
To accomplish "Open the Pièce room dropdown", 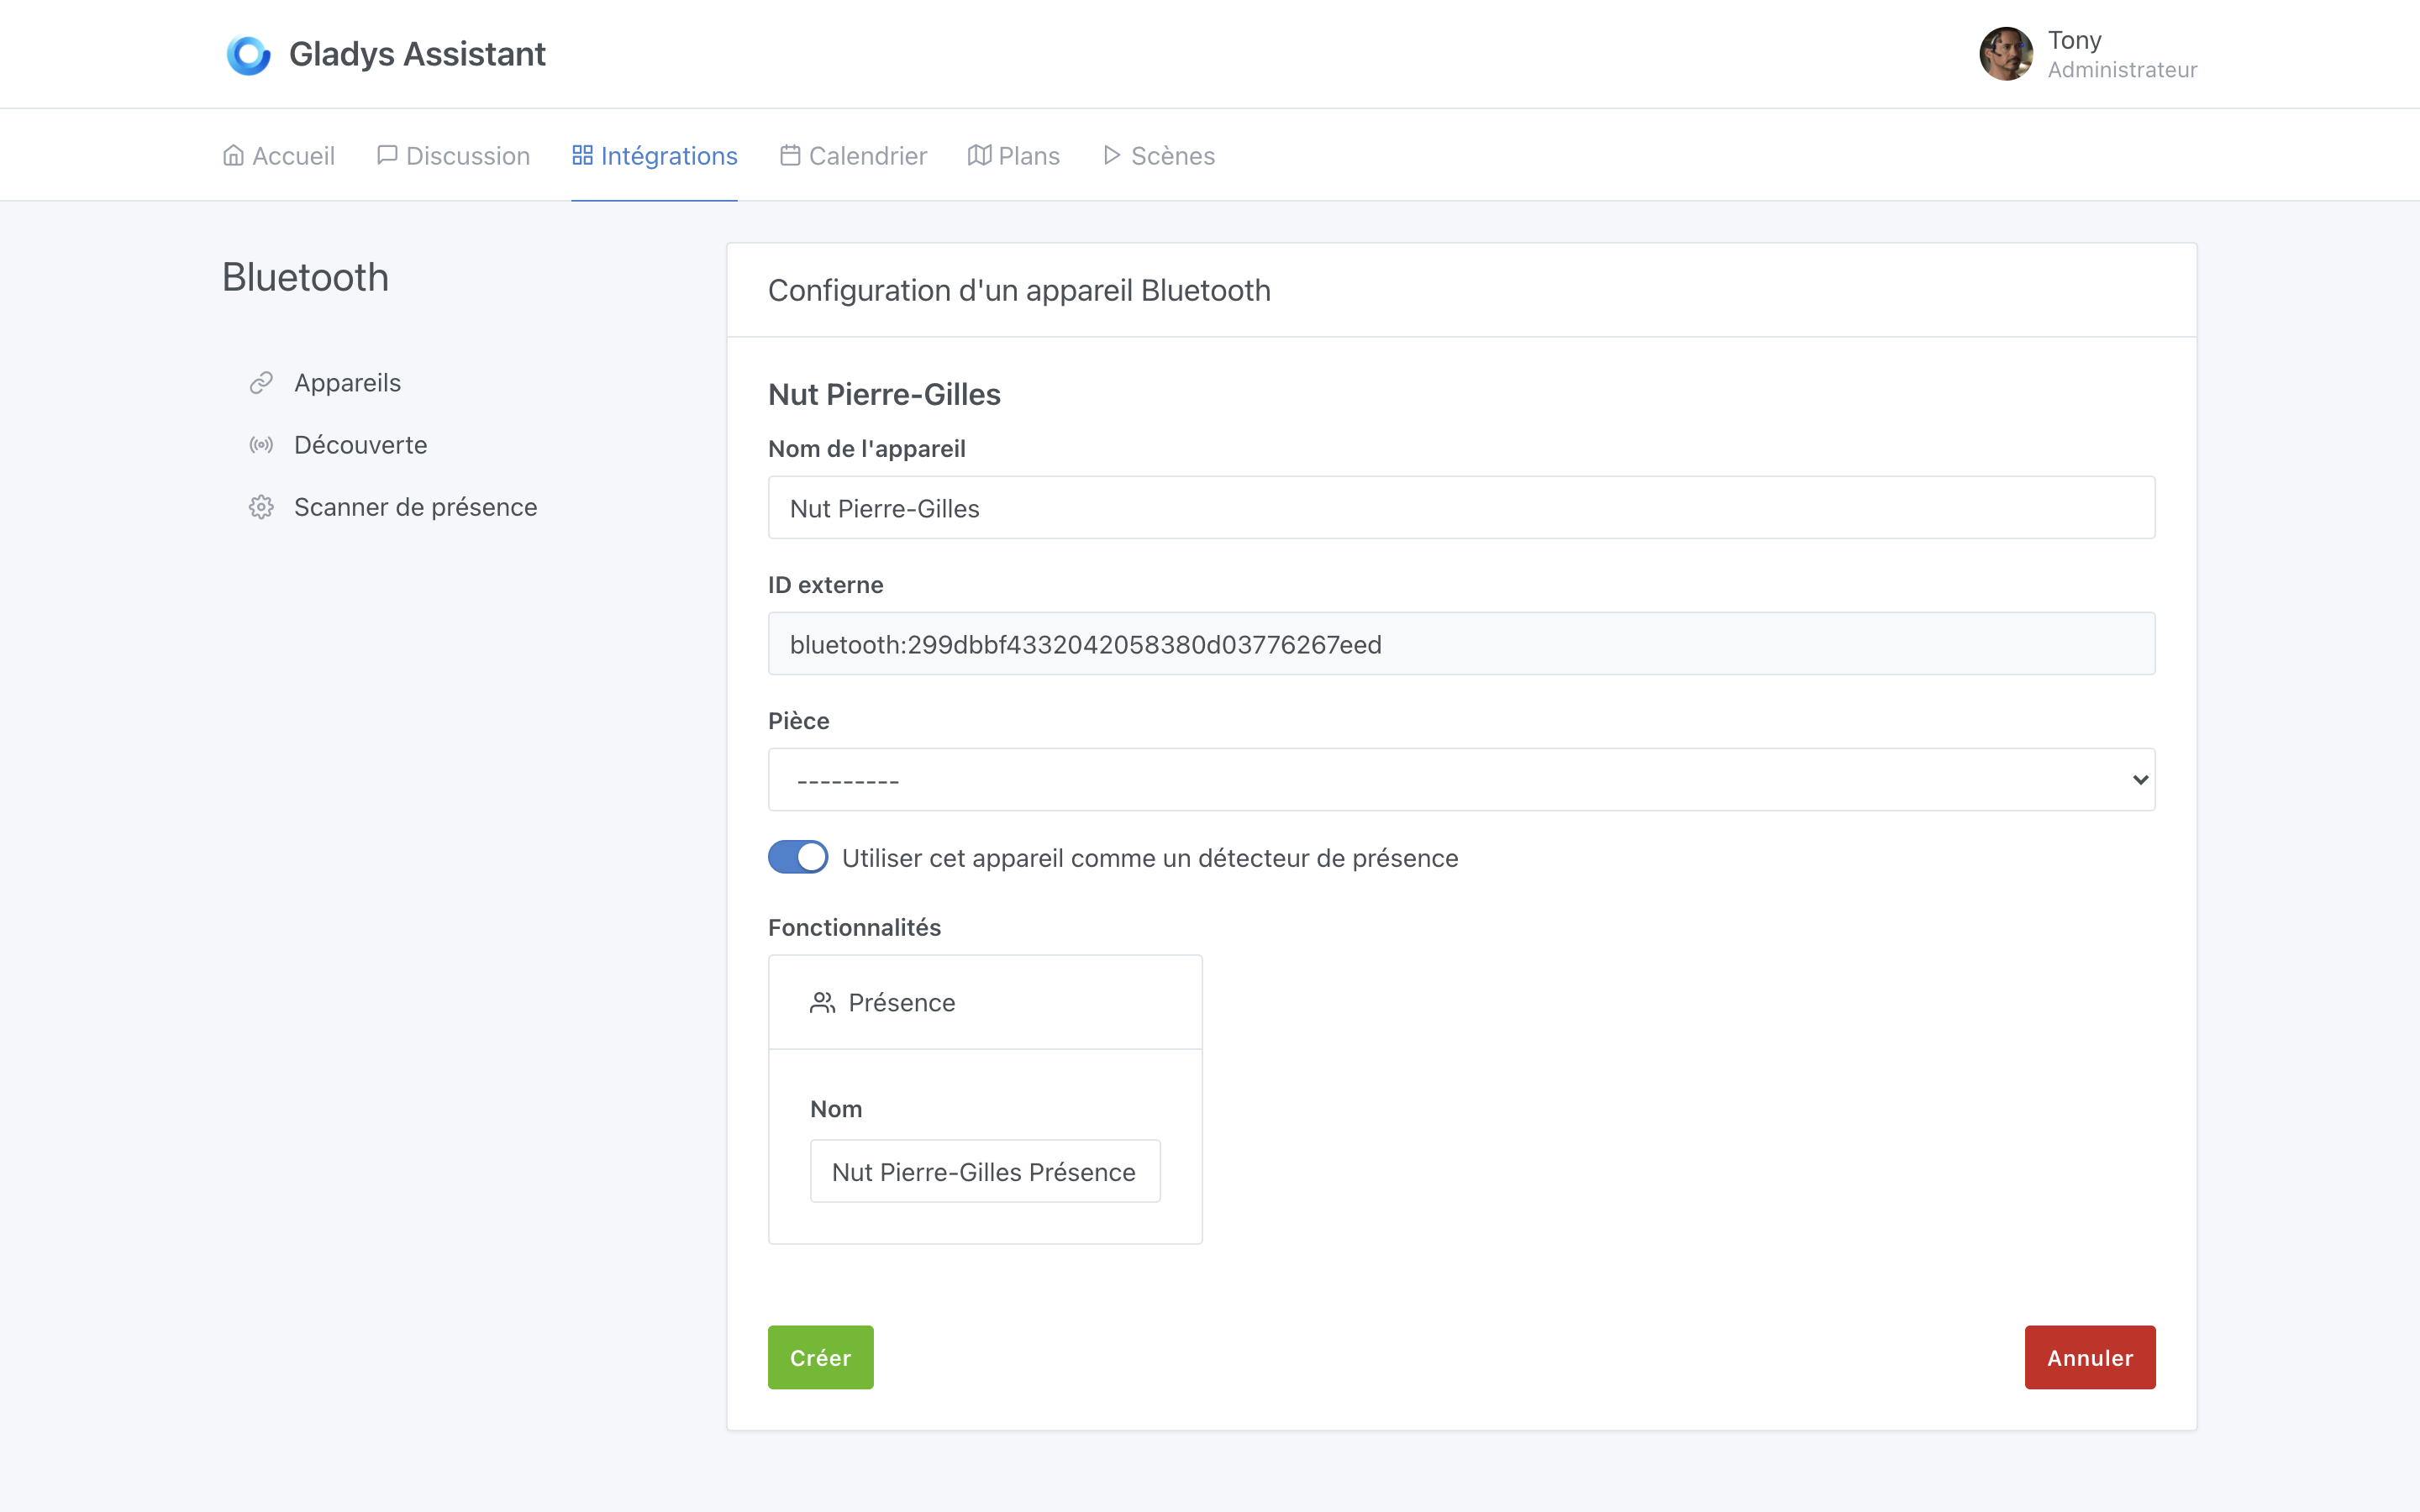I will pyautogui.click(x=1460, y=779).
